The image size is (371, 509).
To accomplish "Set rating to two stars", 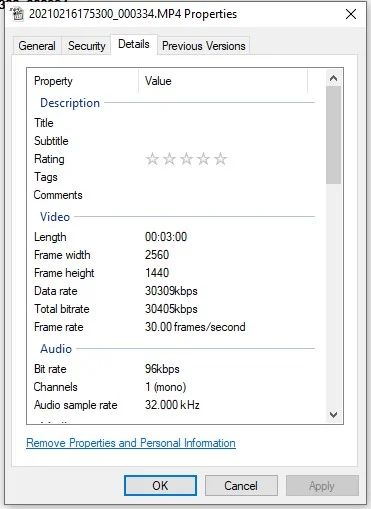I will pos(169,159).
